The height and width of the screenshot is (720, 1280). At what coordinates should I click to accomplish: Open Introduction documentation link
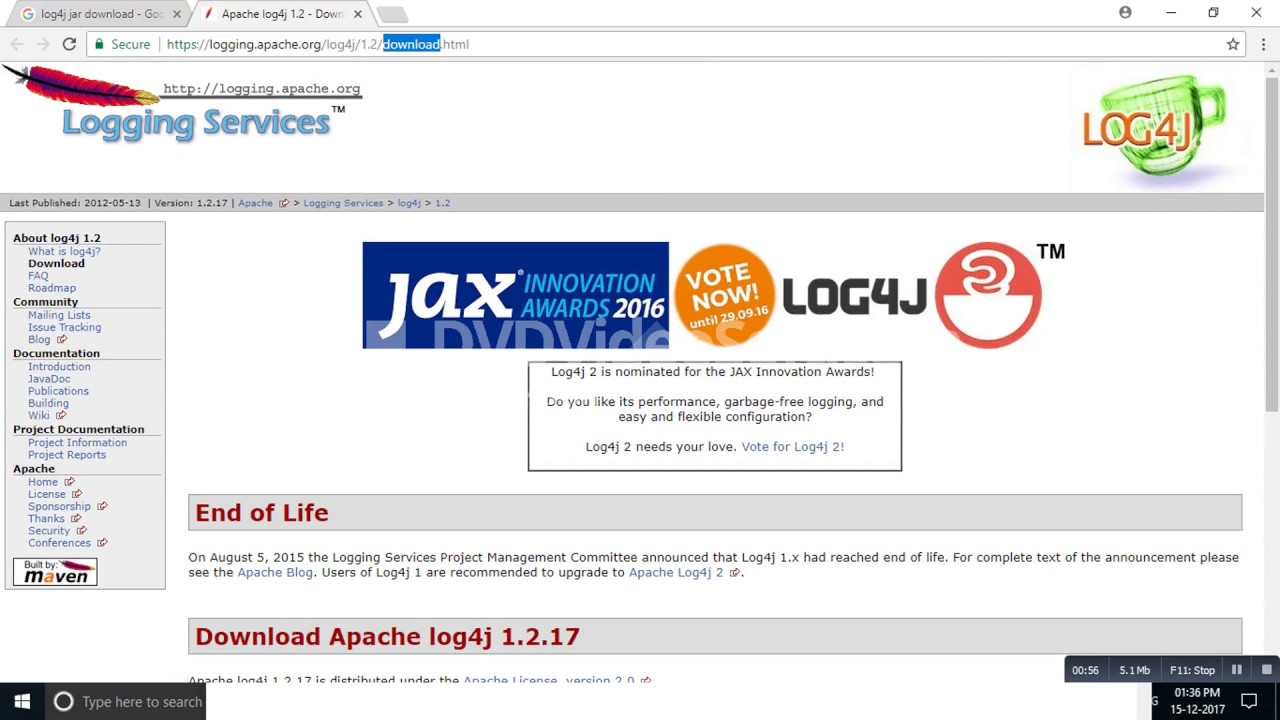click(59, 366)
